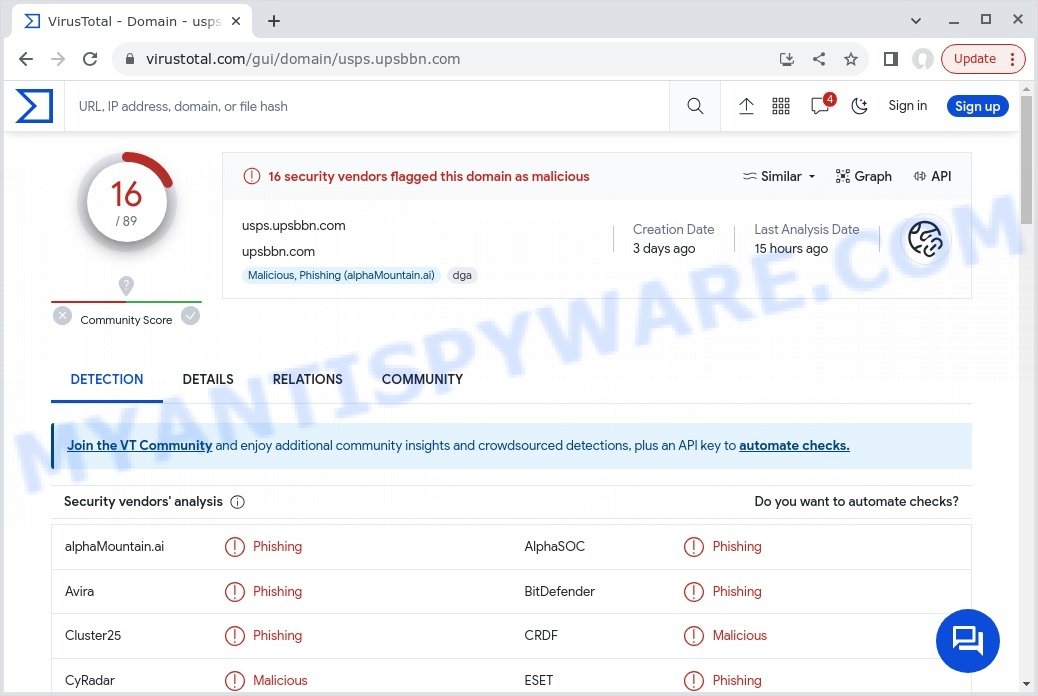Vote malicious with the X icon
Image resolution: width=1038 pixels, height=696 pixels.
click(62, 316)
